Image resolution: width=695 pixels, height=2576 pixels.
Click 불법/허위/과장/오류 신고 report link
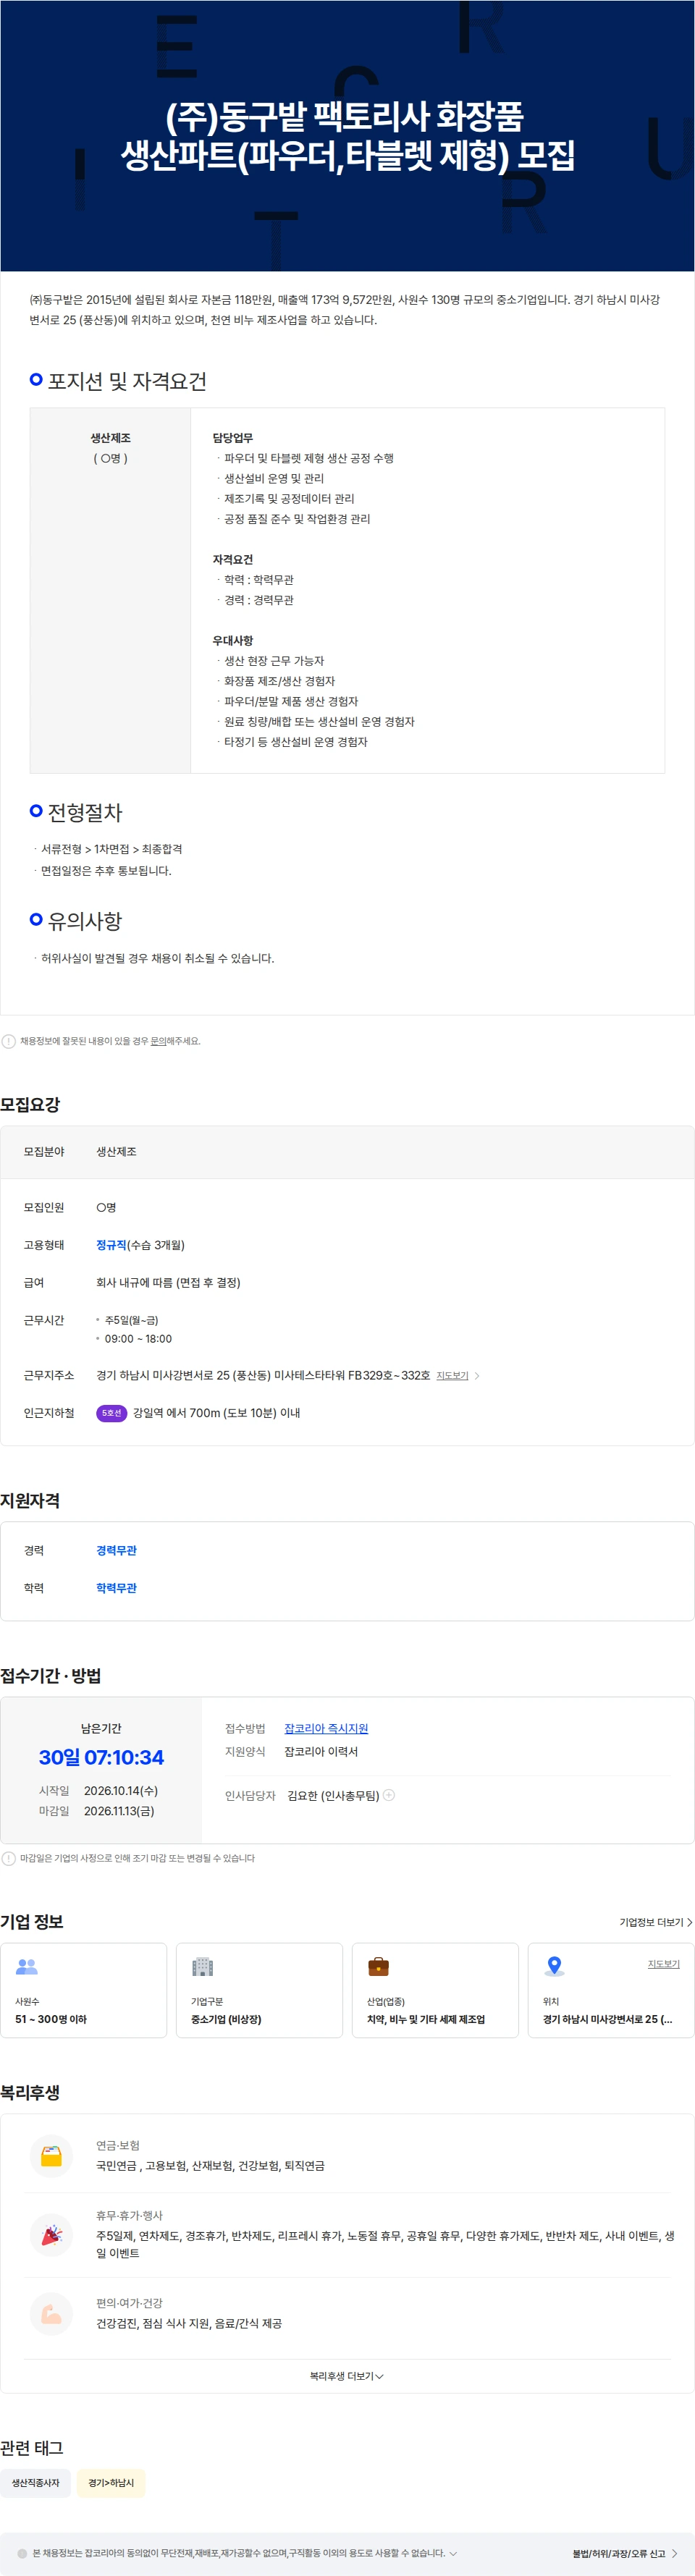[625, 2553]
